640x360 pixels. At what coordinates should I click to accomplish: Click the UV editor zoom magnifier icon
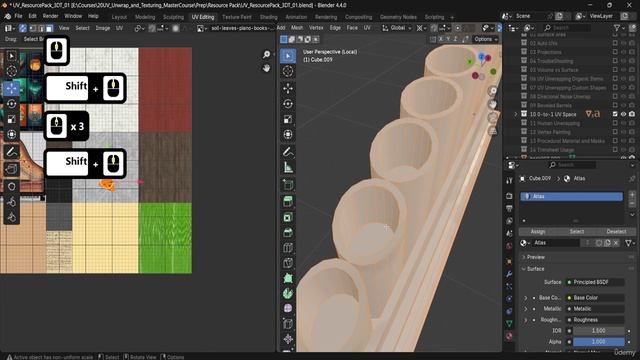267,54
